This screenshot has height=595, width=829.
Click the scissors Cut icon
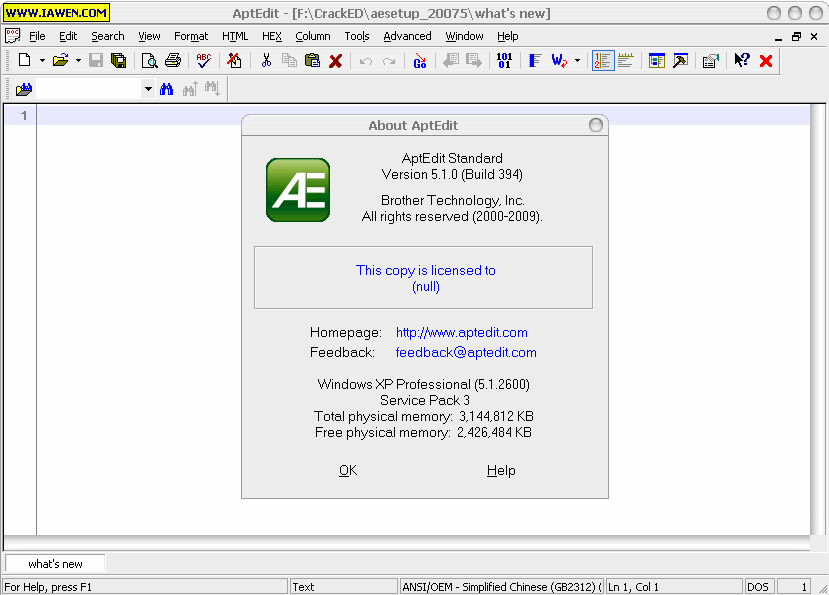(266, 61)
